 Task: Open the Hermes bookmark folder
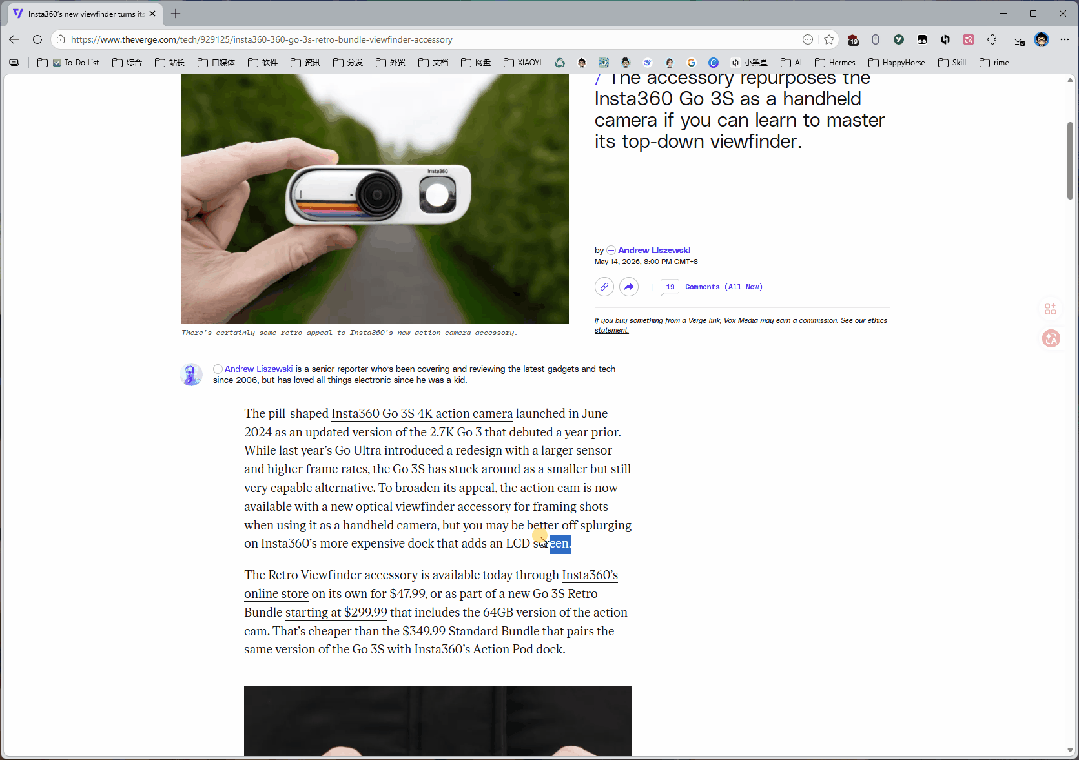[x=835, y=63]
